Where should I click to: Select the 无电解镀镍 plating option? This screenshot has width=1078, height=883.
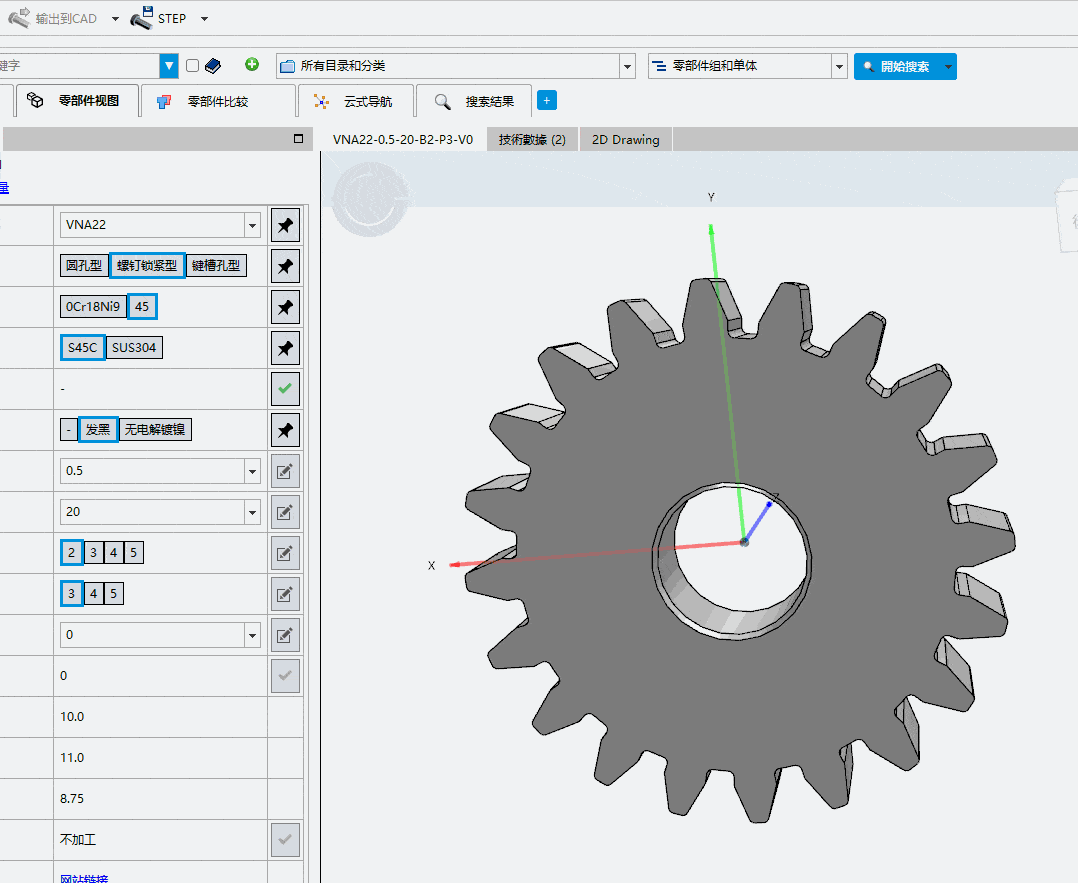155,430
